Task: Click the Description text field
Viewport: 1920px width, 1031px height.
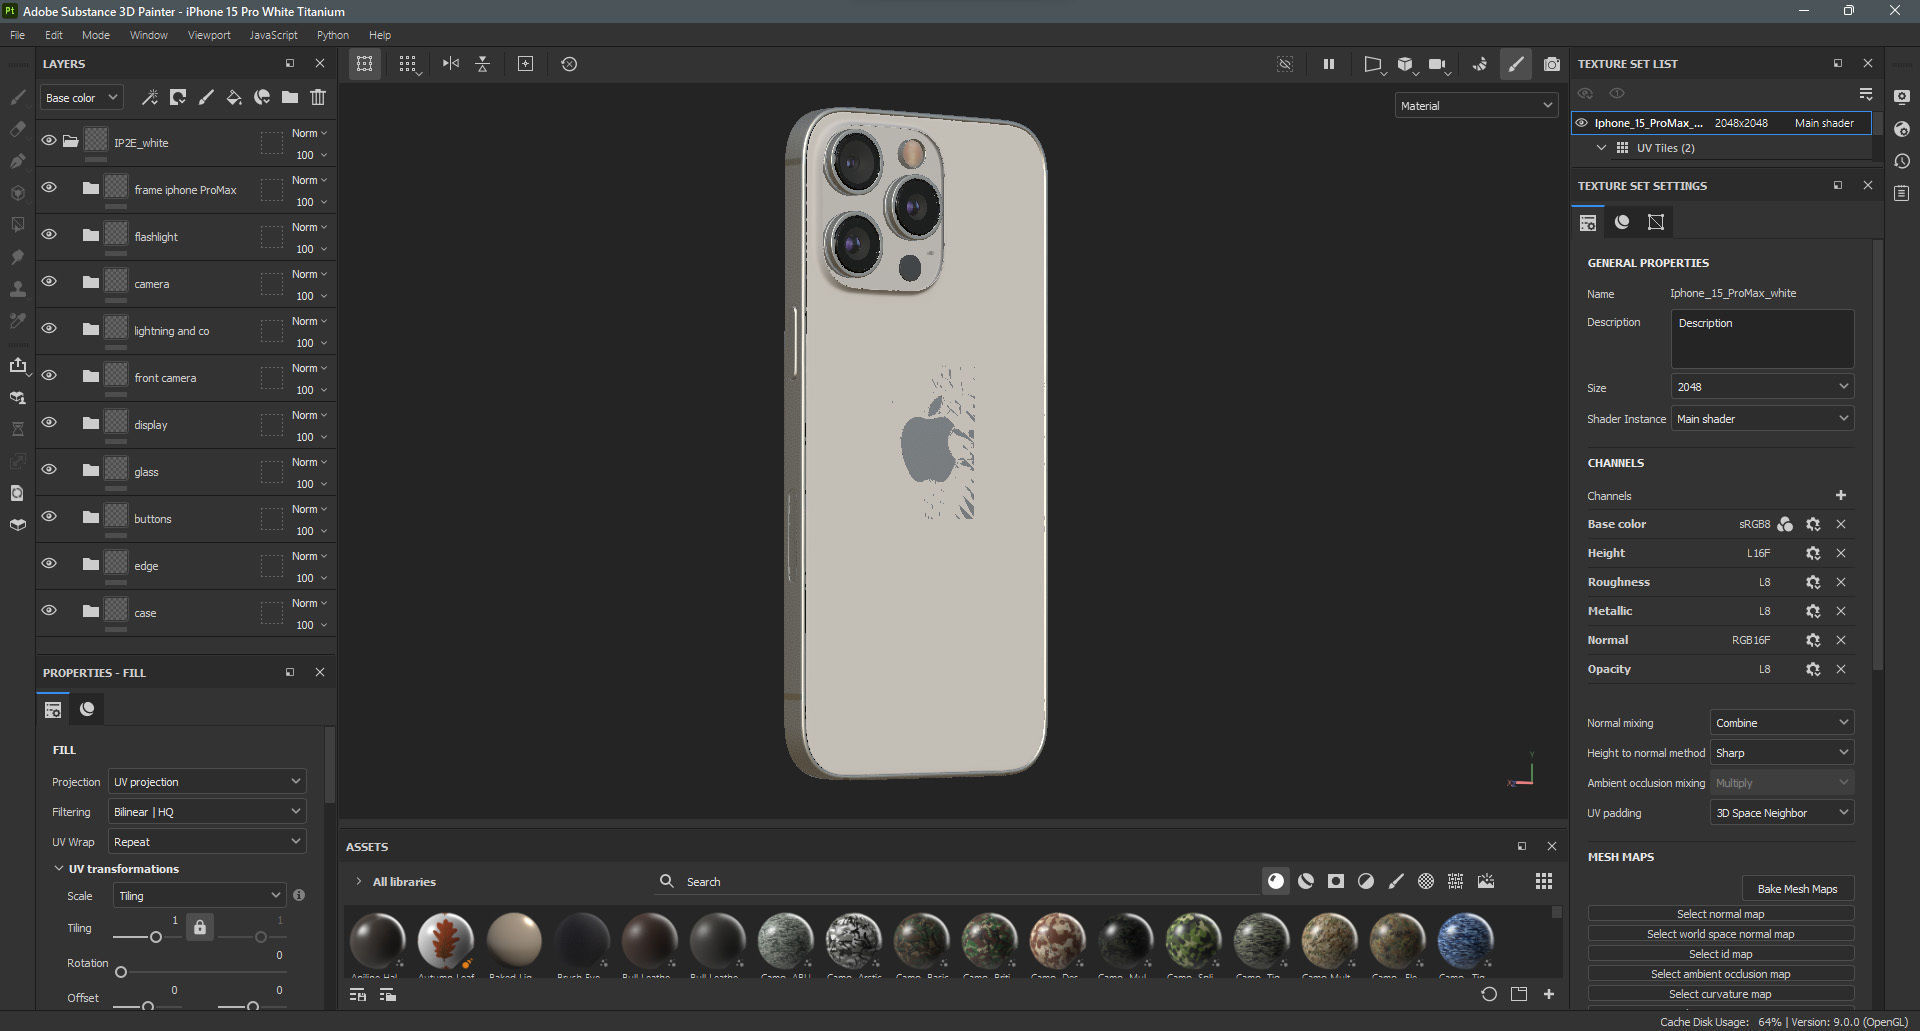Action: 1762,338
